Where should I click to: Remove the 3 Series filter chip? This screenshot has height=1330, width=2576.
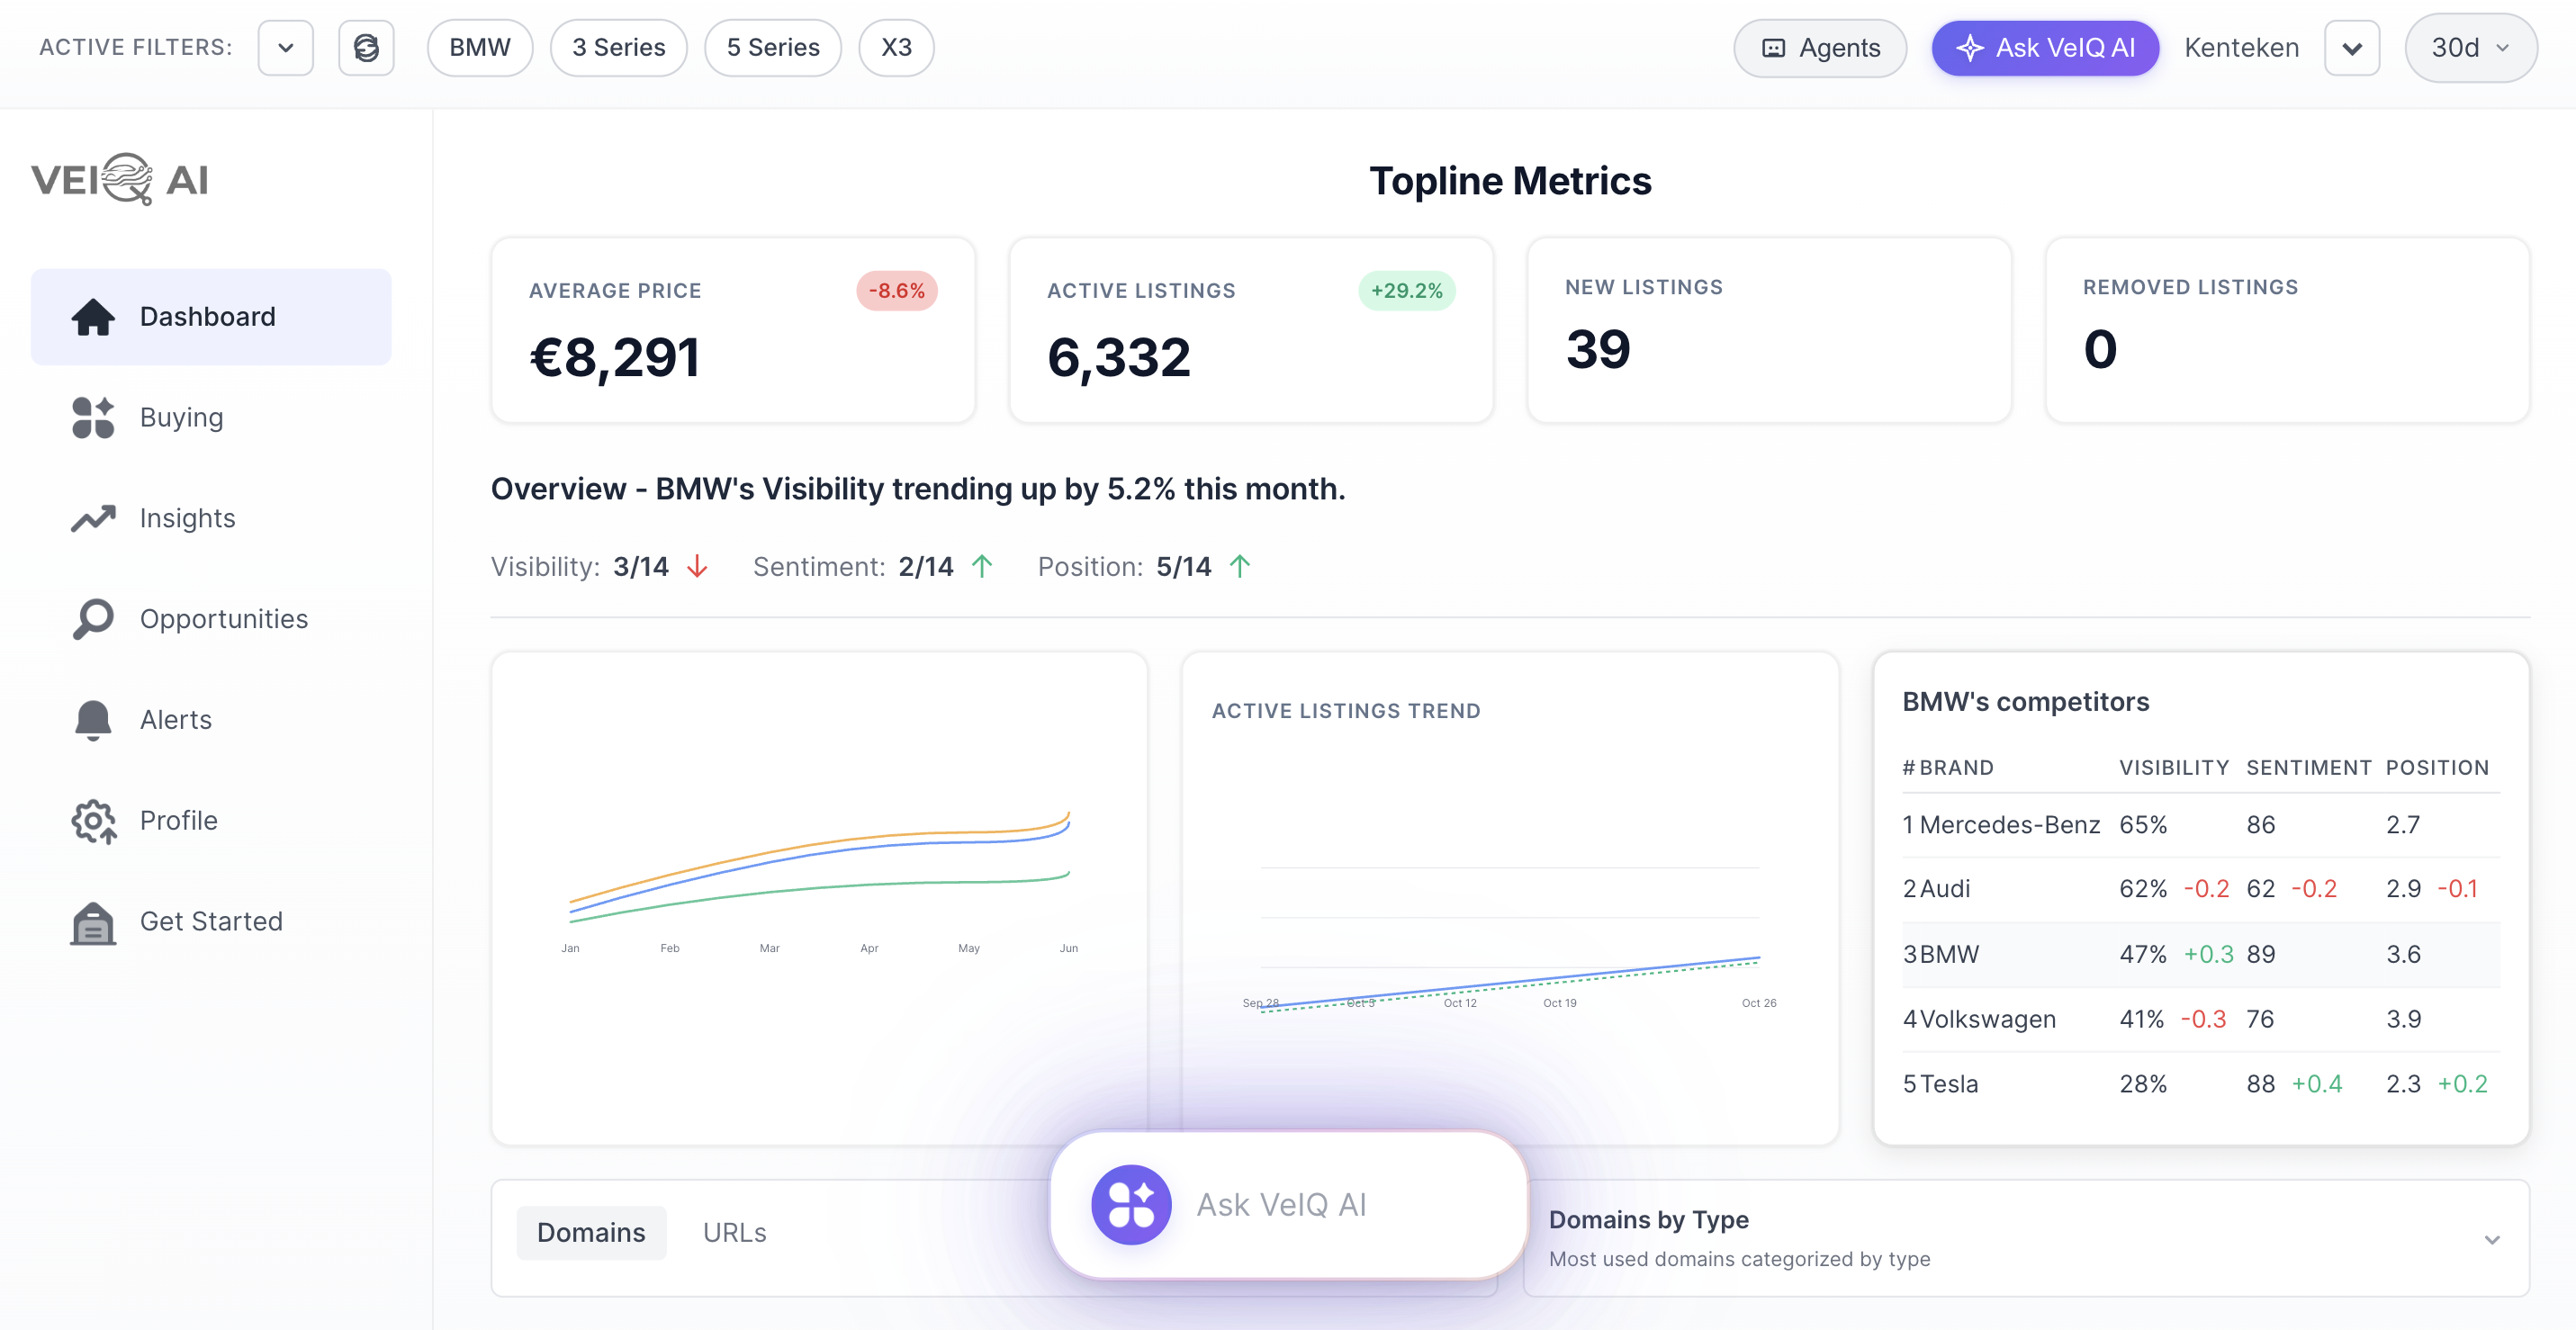(618, 47)
